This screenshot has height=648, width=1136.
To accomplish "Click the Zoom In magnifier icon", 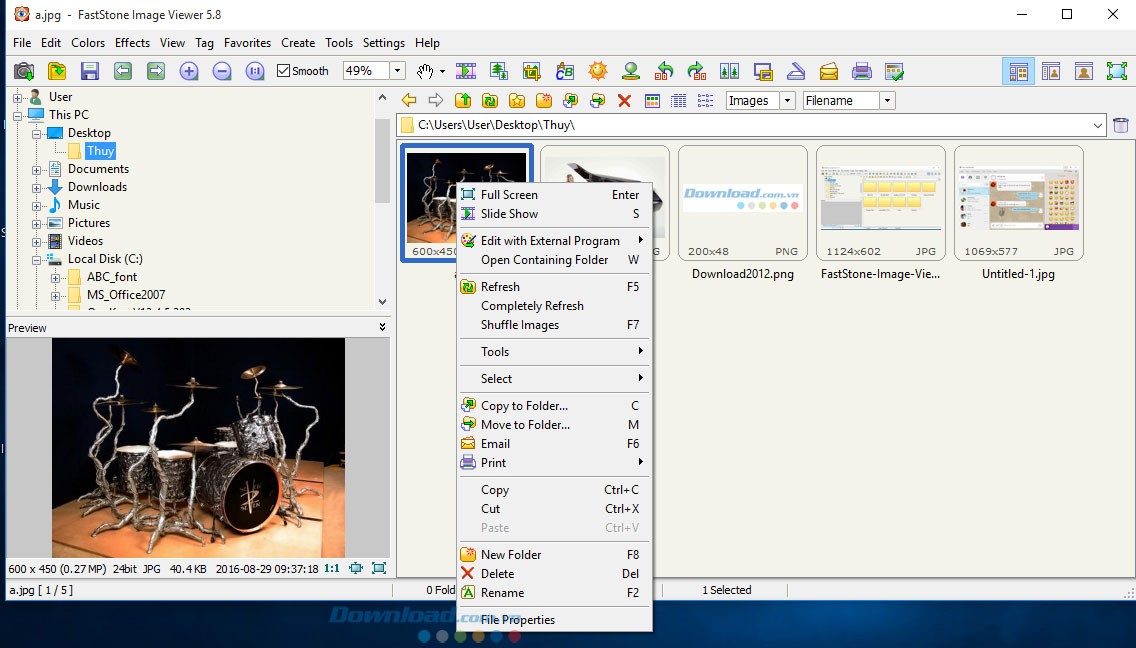I will pyautogui.click(x=189, y=71).
